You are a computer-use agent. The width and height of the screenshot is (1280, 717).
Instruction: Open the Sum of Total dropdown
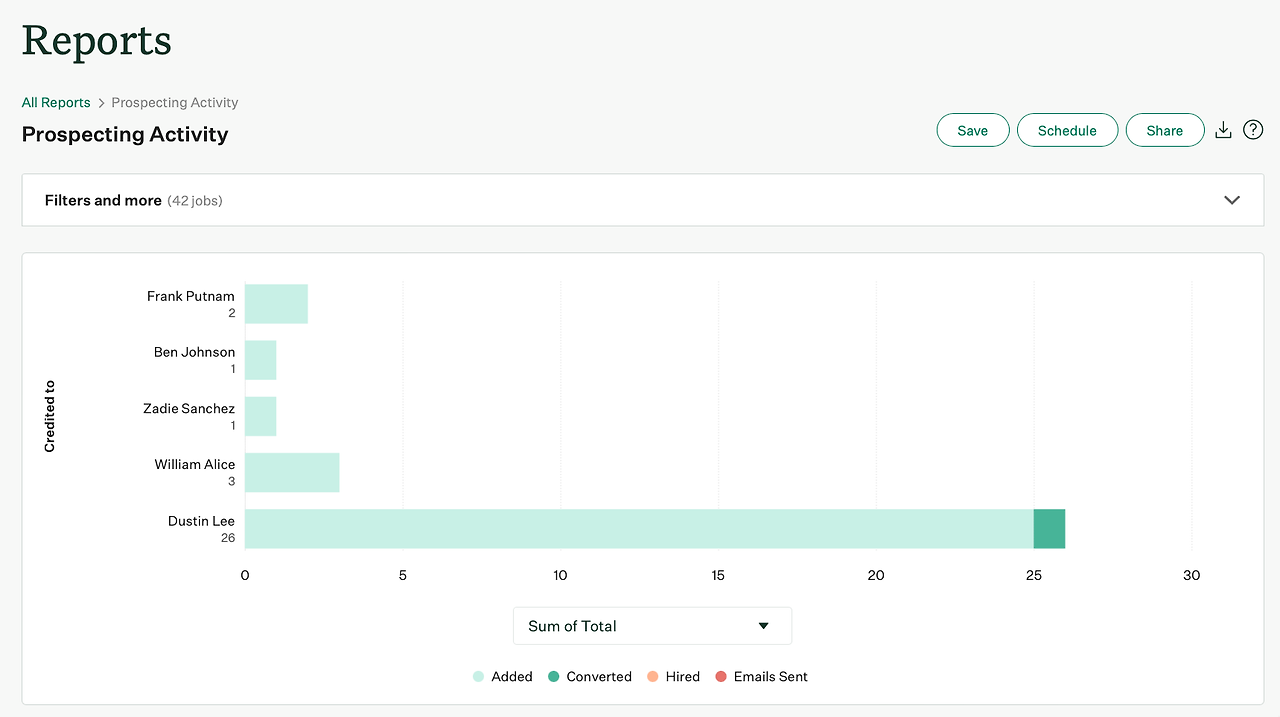click(651, 625)
